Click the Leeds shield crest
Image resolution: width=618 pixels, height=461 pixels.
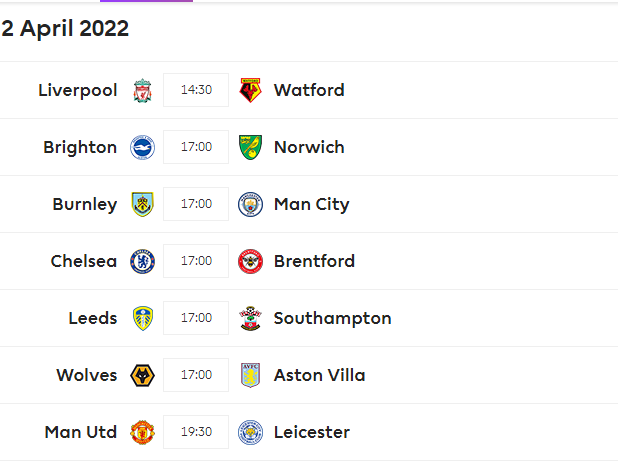(x=142, y=318)
